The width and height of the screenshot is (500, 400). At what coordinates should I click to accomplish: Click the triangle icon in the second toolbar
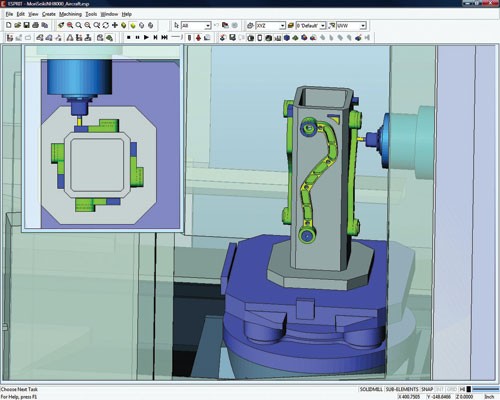pyautogui.click(x=70, y=38)
